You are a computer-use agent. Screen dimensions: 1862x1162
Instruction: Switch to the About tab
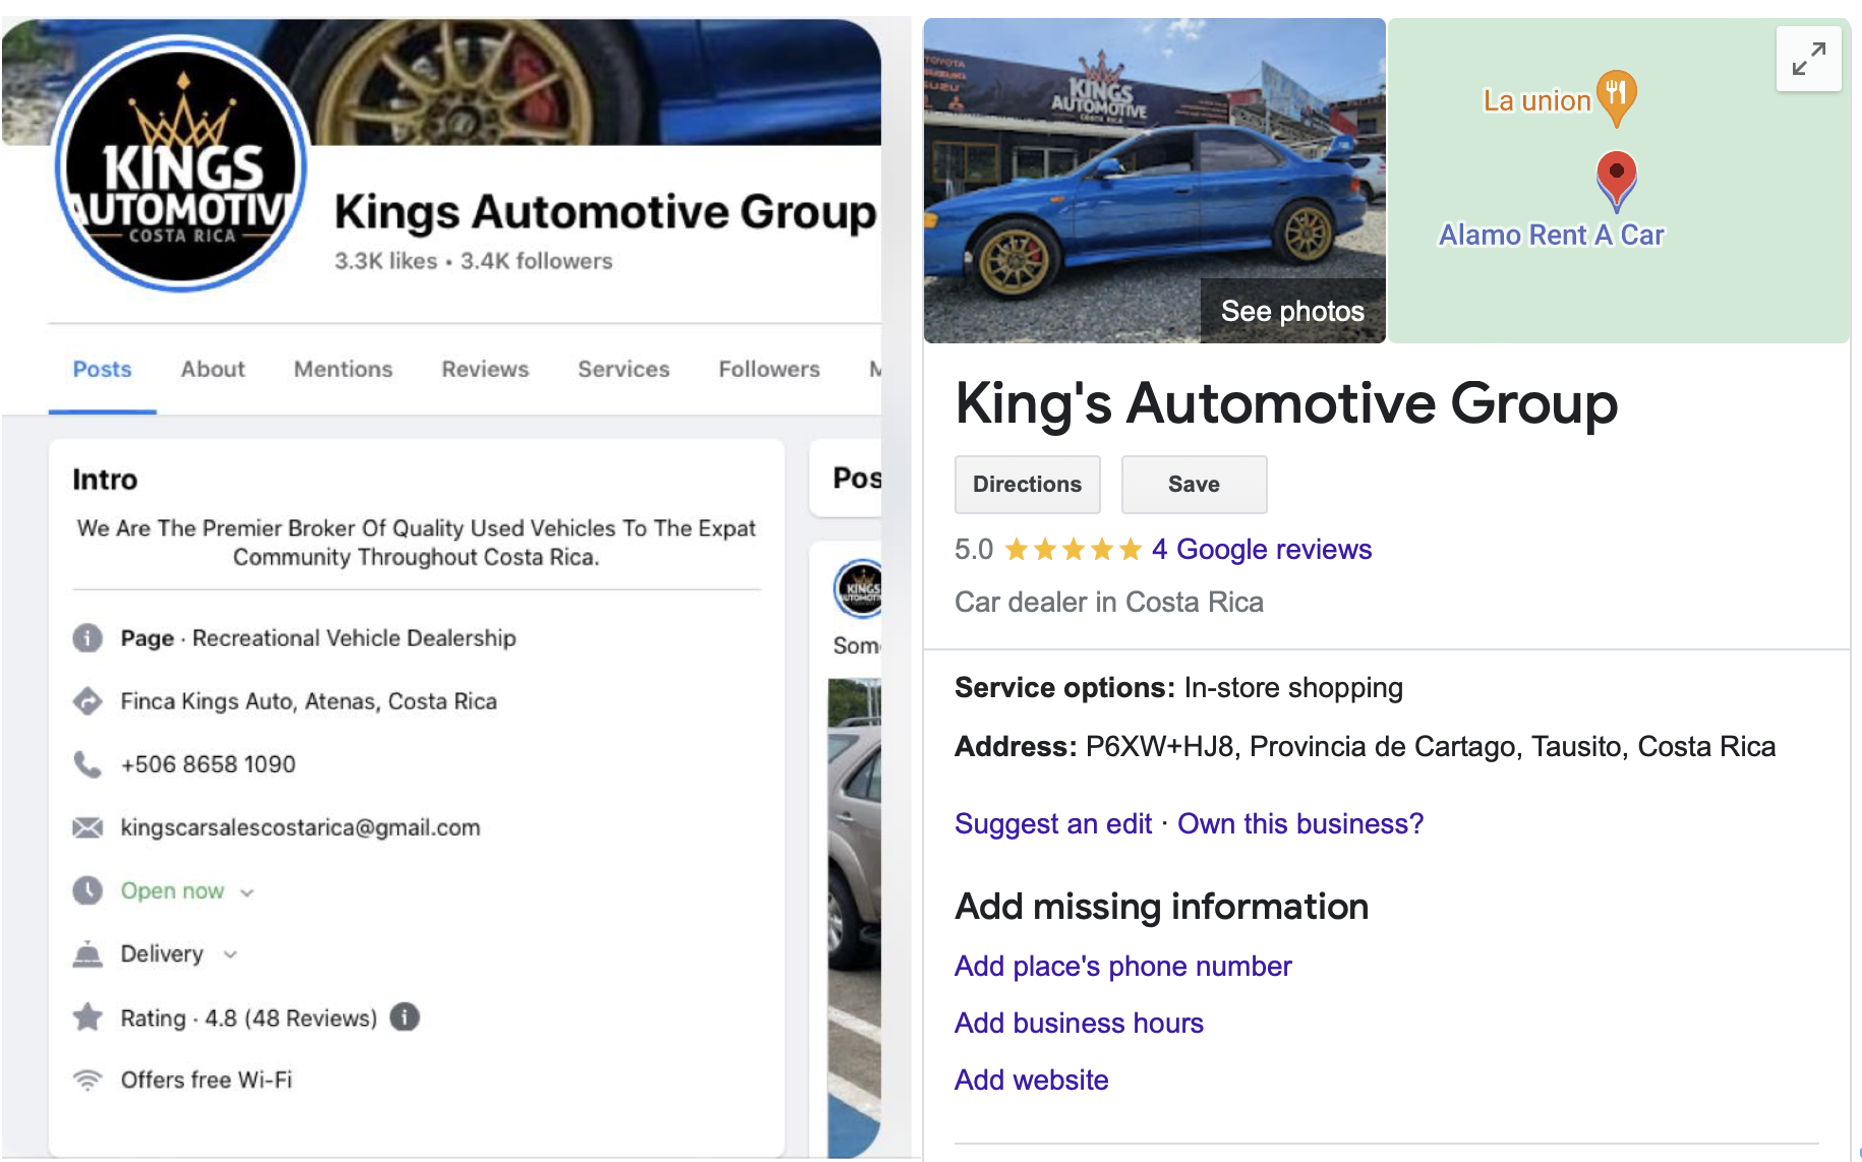pos(212,369)
